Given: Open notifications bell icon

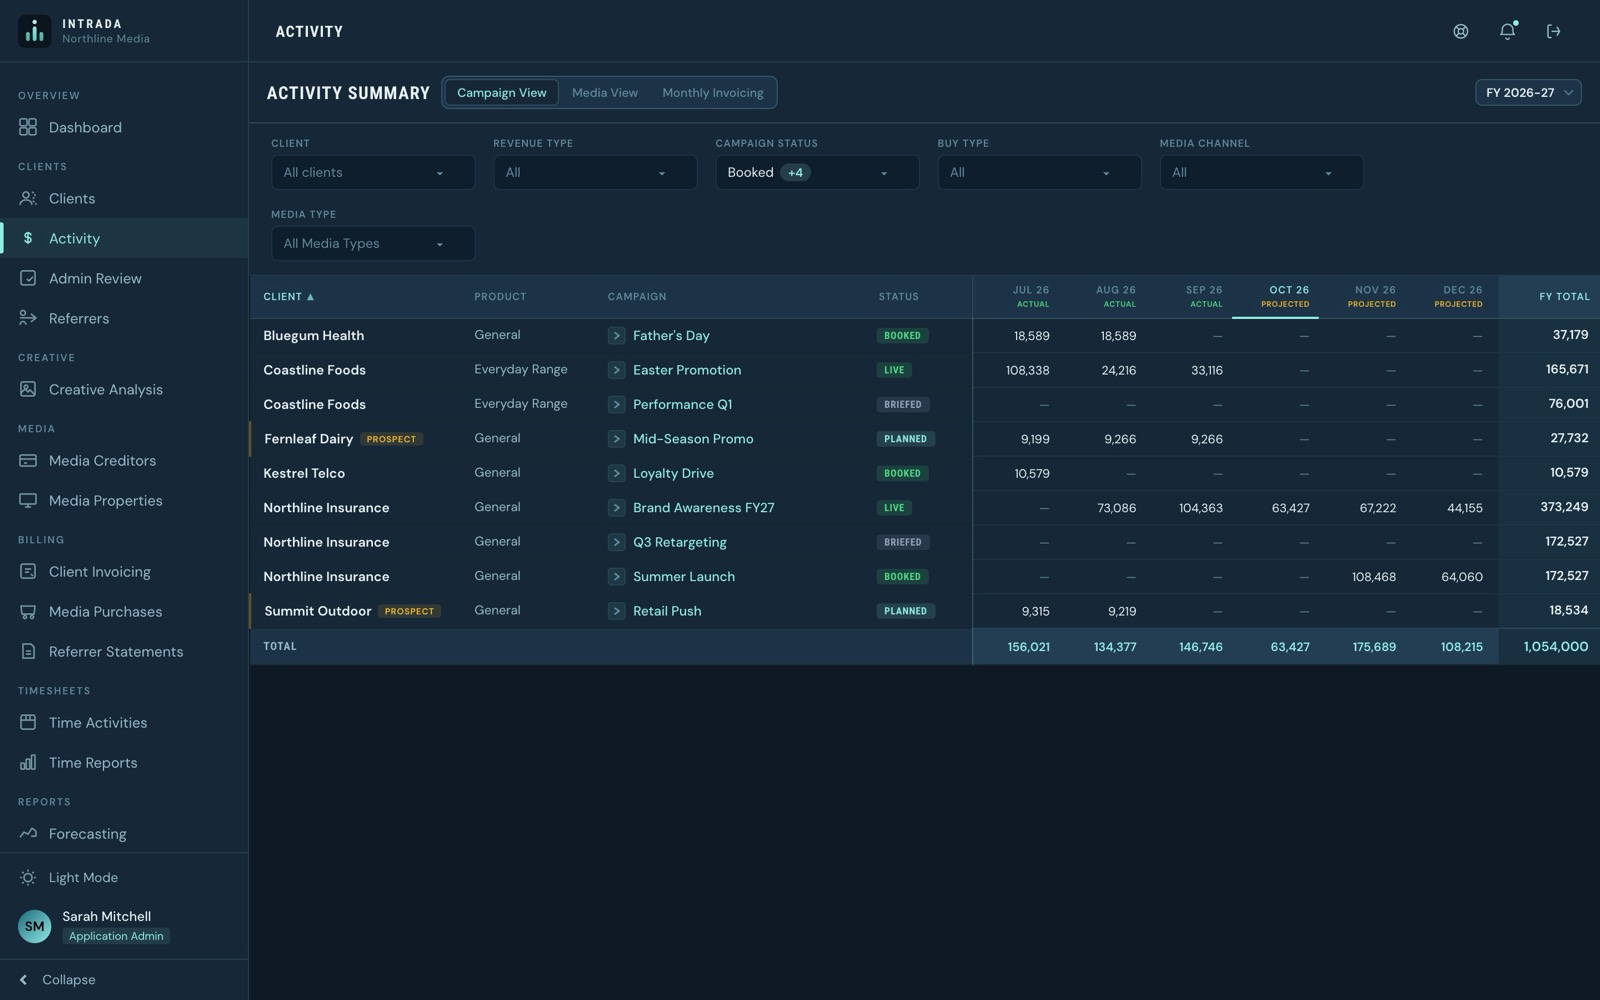Looking at the screenshot, I should [1508, 31].
